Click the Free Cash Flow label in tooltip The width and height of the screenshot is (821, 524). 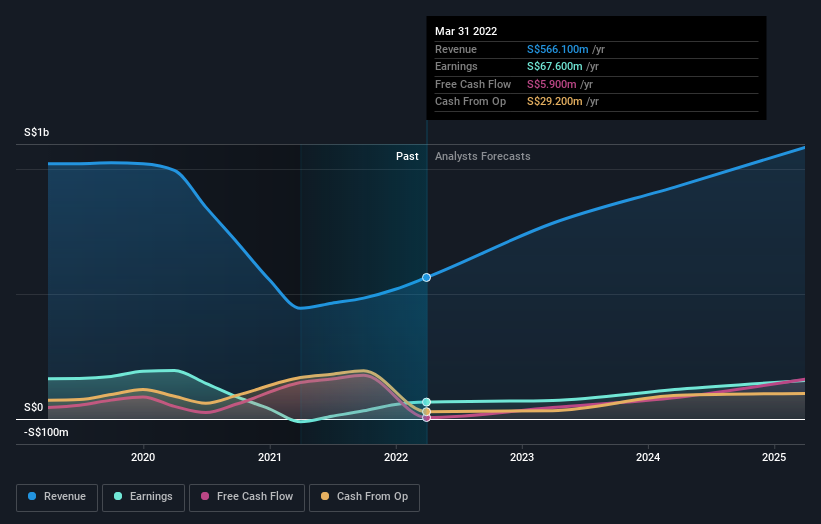(x=473, y=84)
